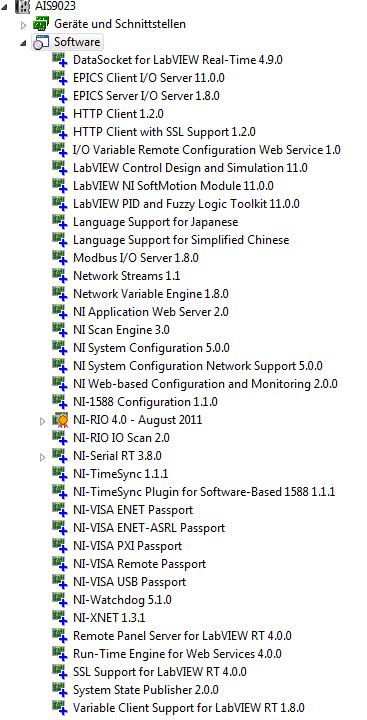Click icon beside NI-RIO IO Scan 2.0
Viewport: 367px width, 720px height.
point(60,438)
